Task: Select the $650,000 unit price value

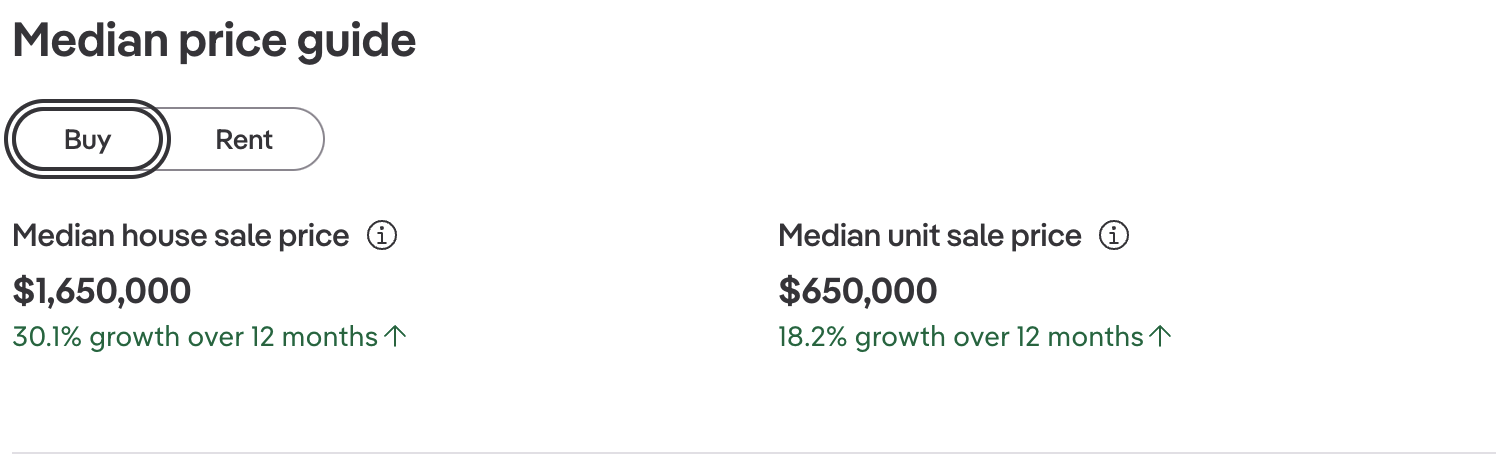Action: [858, 291]
